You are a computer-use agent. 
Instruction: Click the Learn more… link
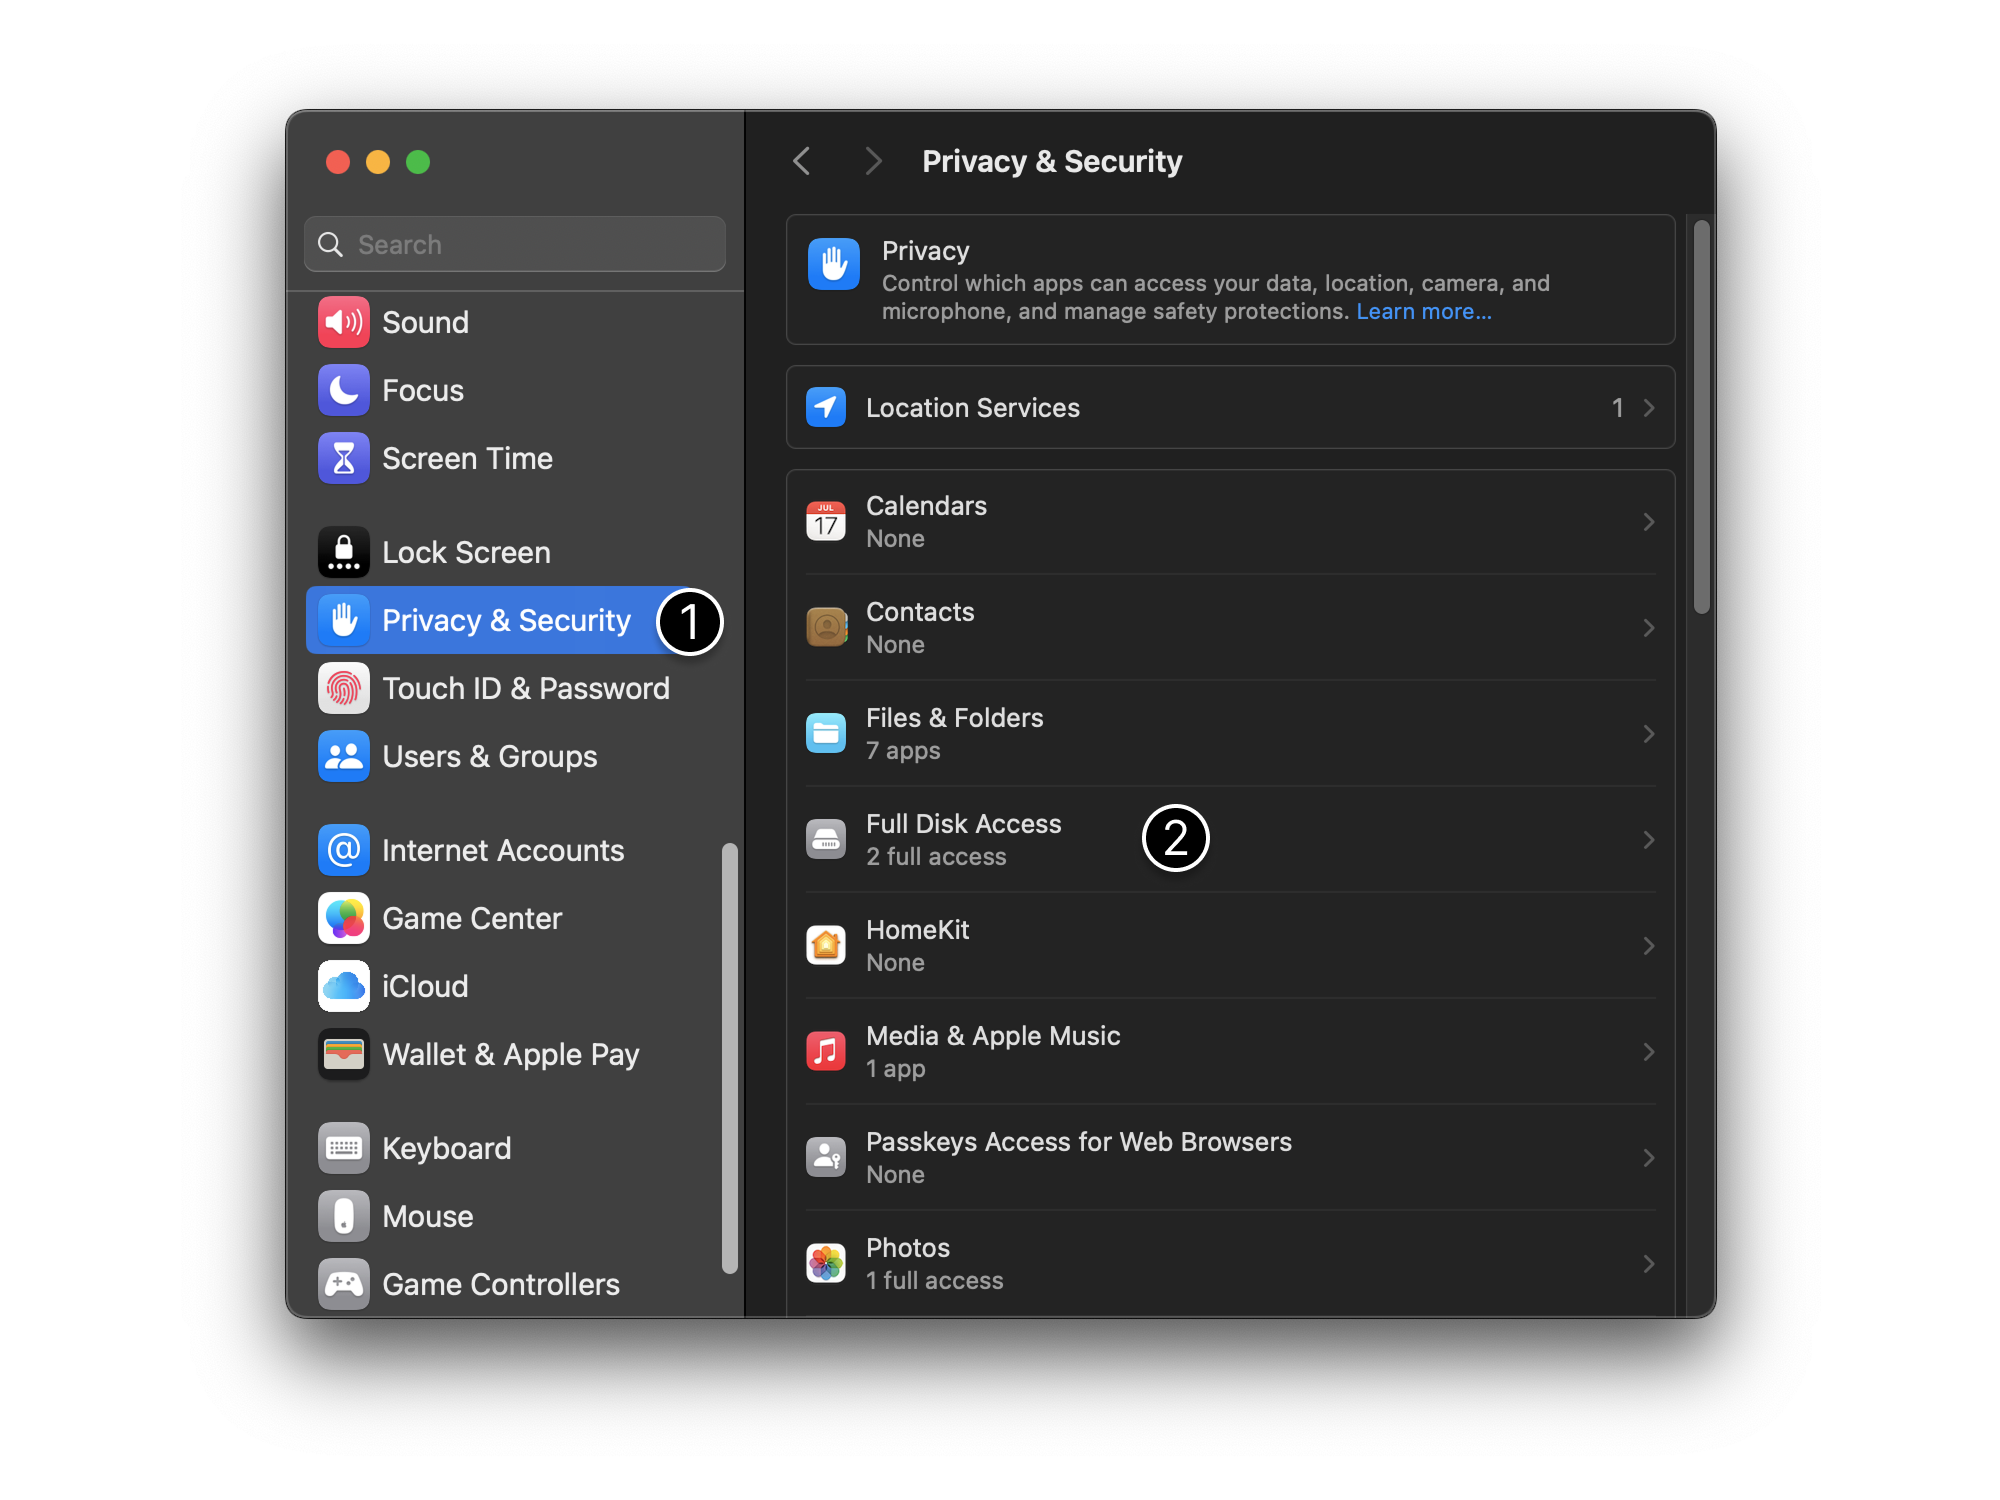pyautogui.click(x=1423, y=312)
